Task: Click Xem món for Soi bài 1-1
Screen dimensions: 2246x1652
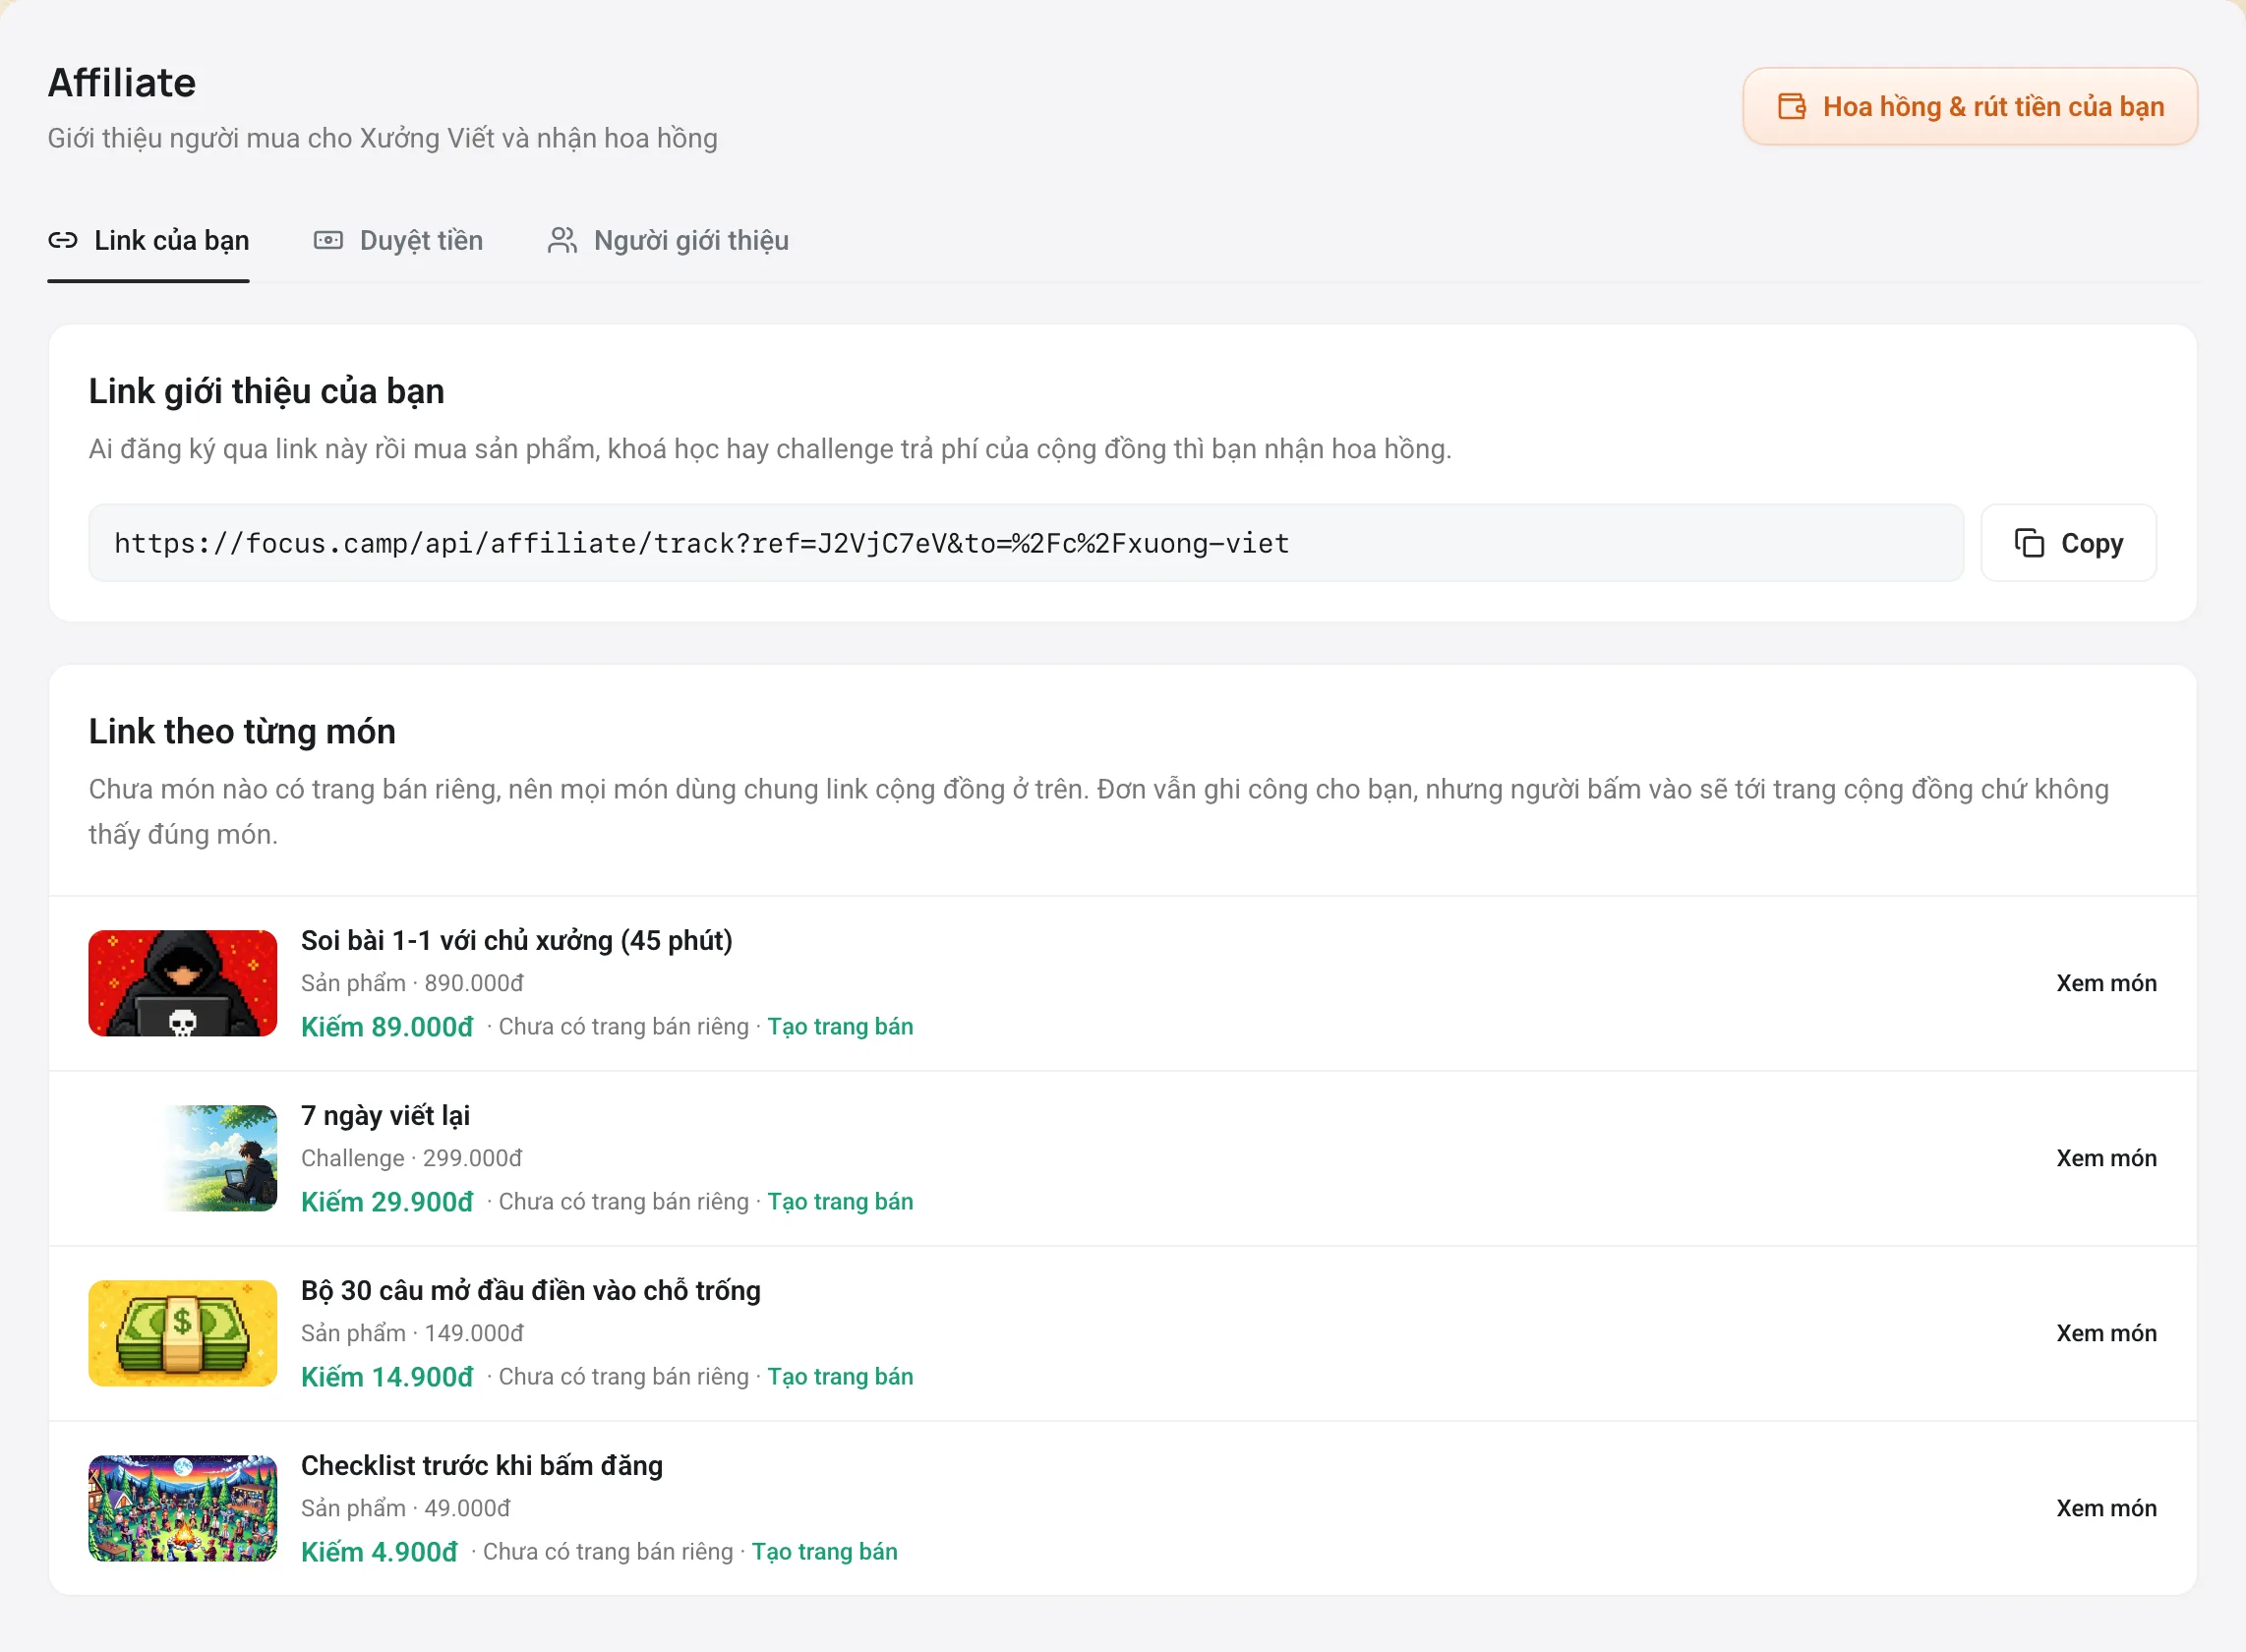Action: pos(2106,983)
